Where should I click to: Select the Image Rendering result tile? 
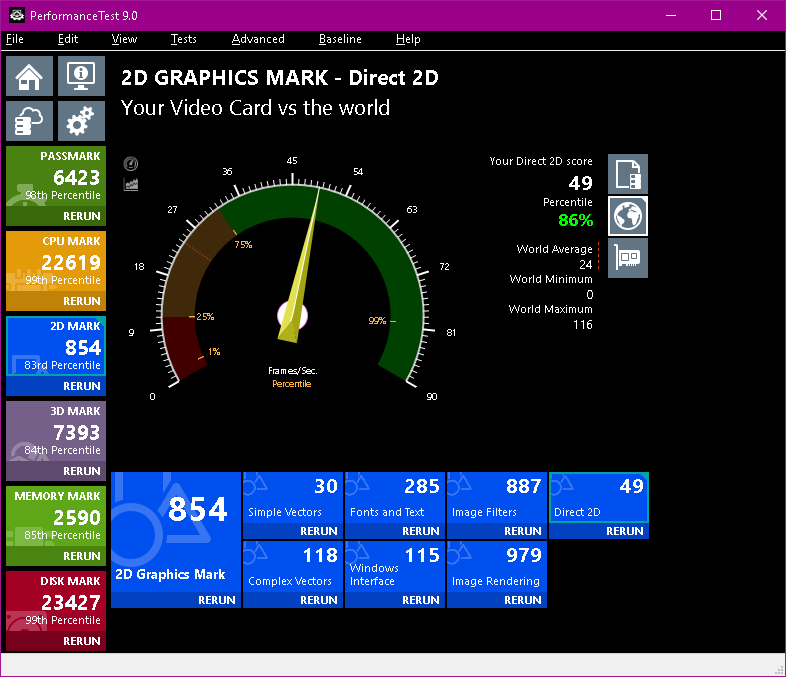point(497,567)
